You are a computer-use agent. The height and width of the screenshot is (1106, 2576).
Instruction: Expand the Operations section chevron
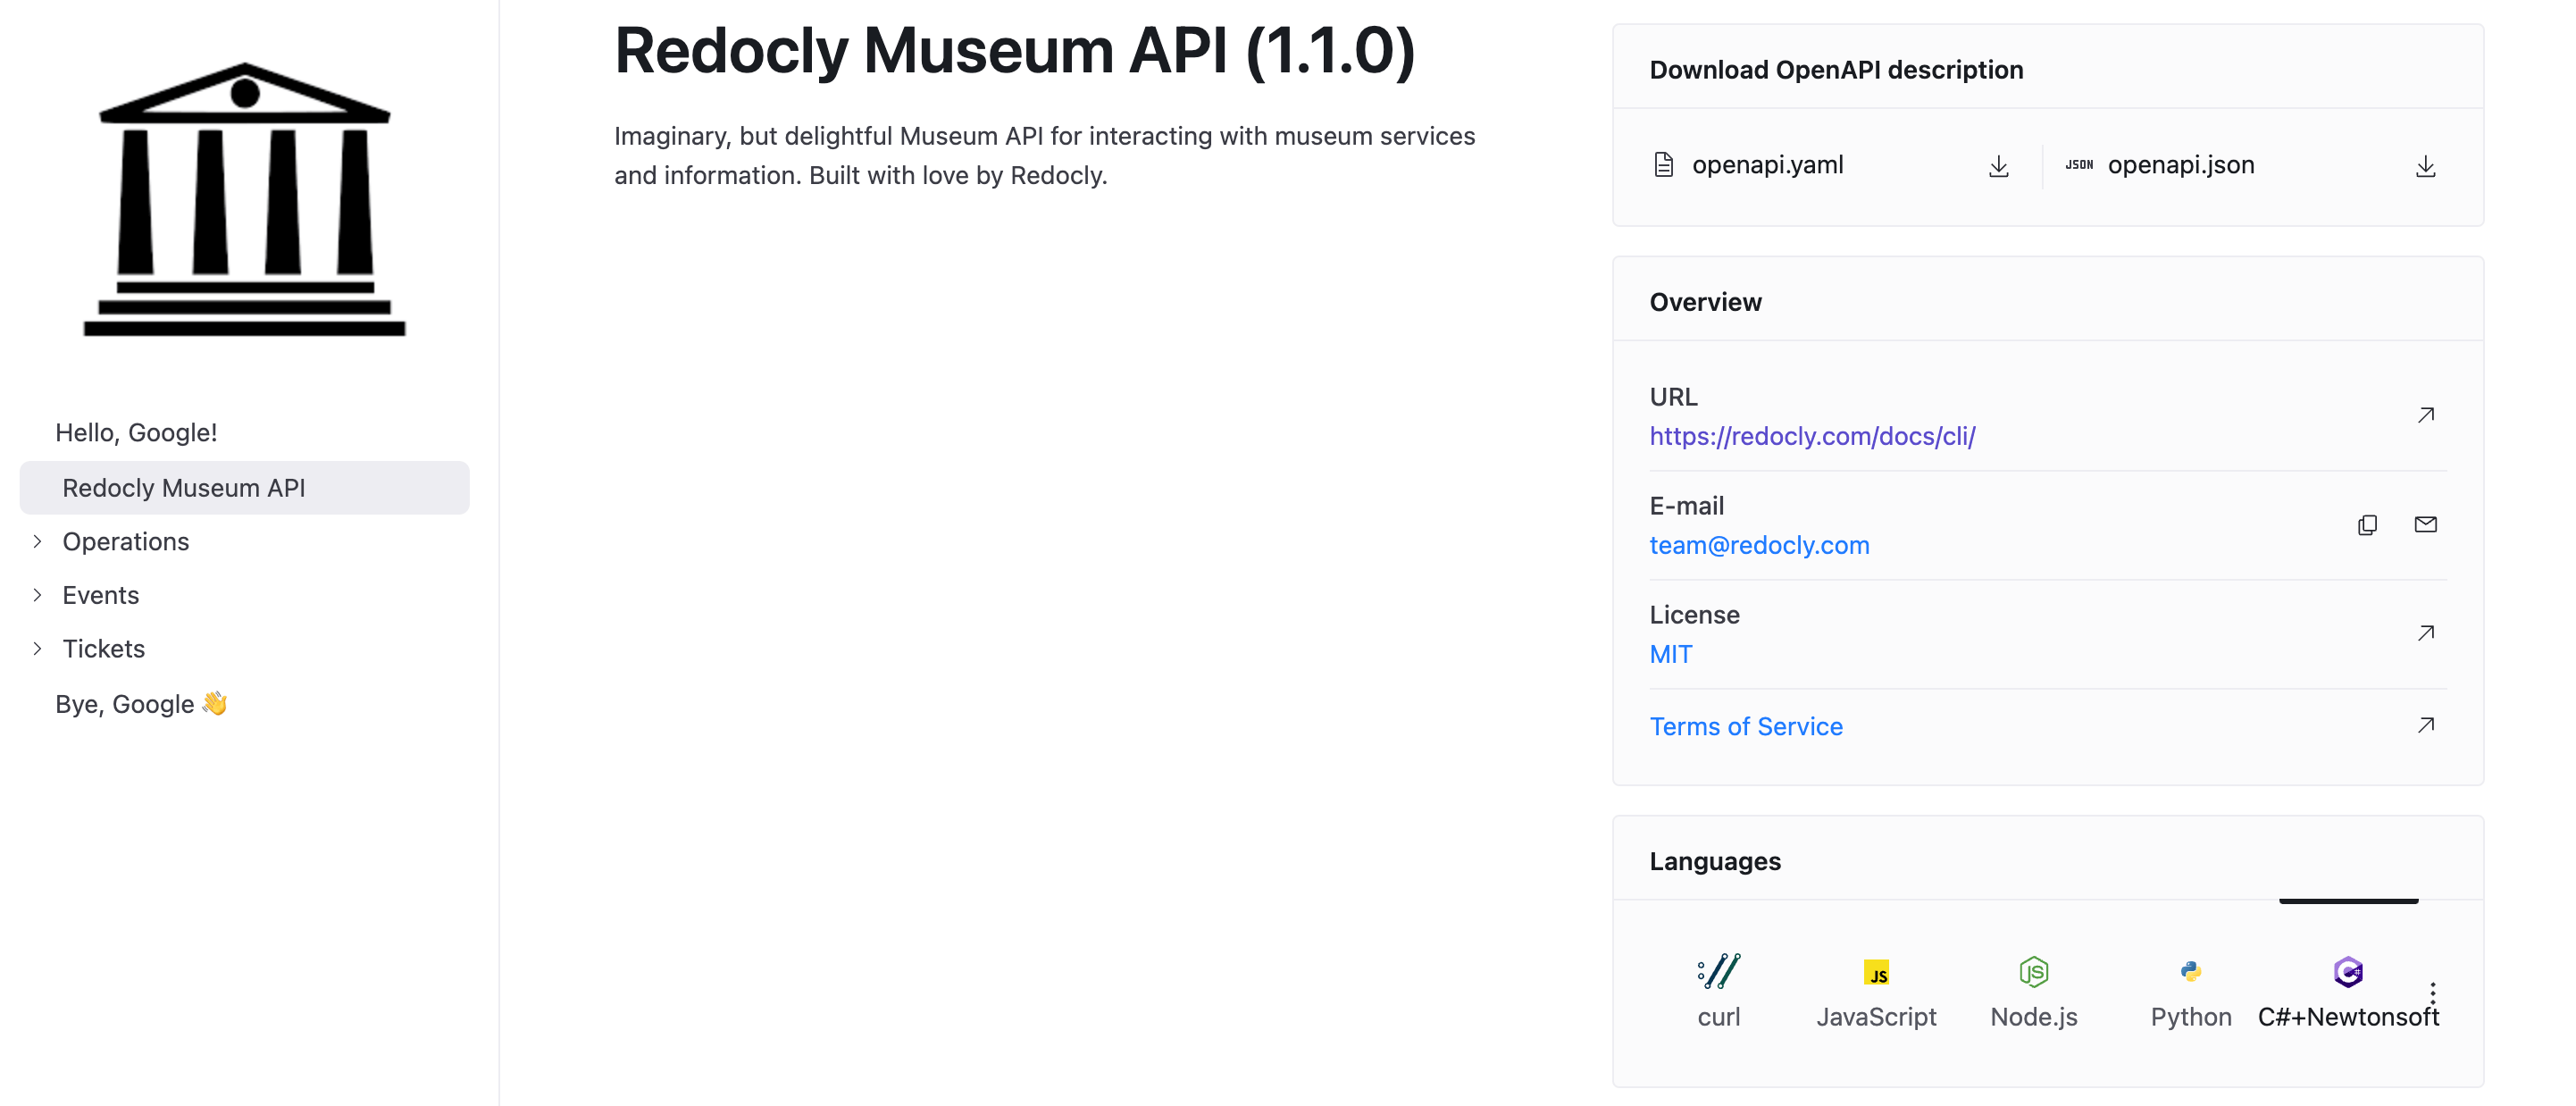37,541
